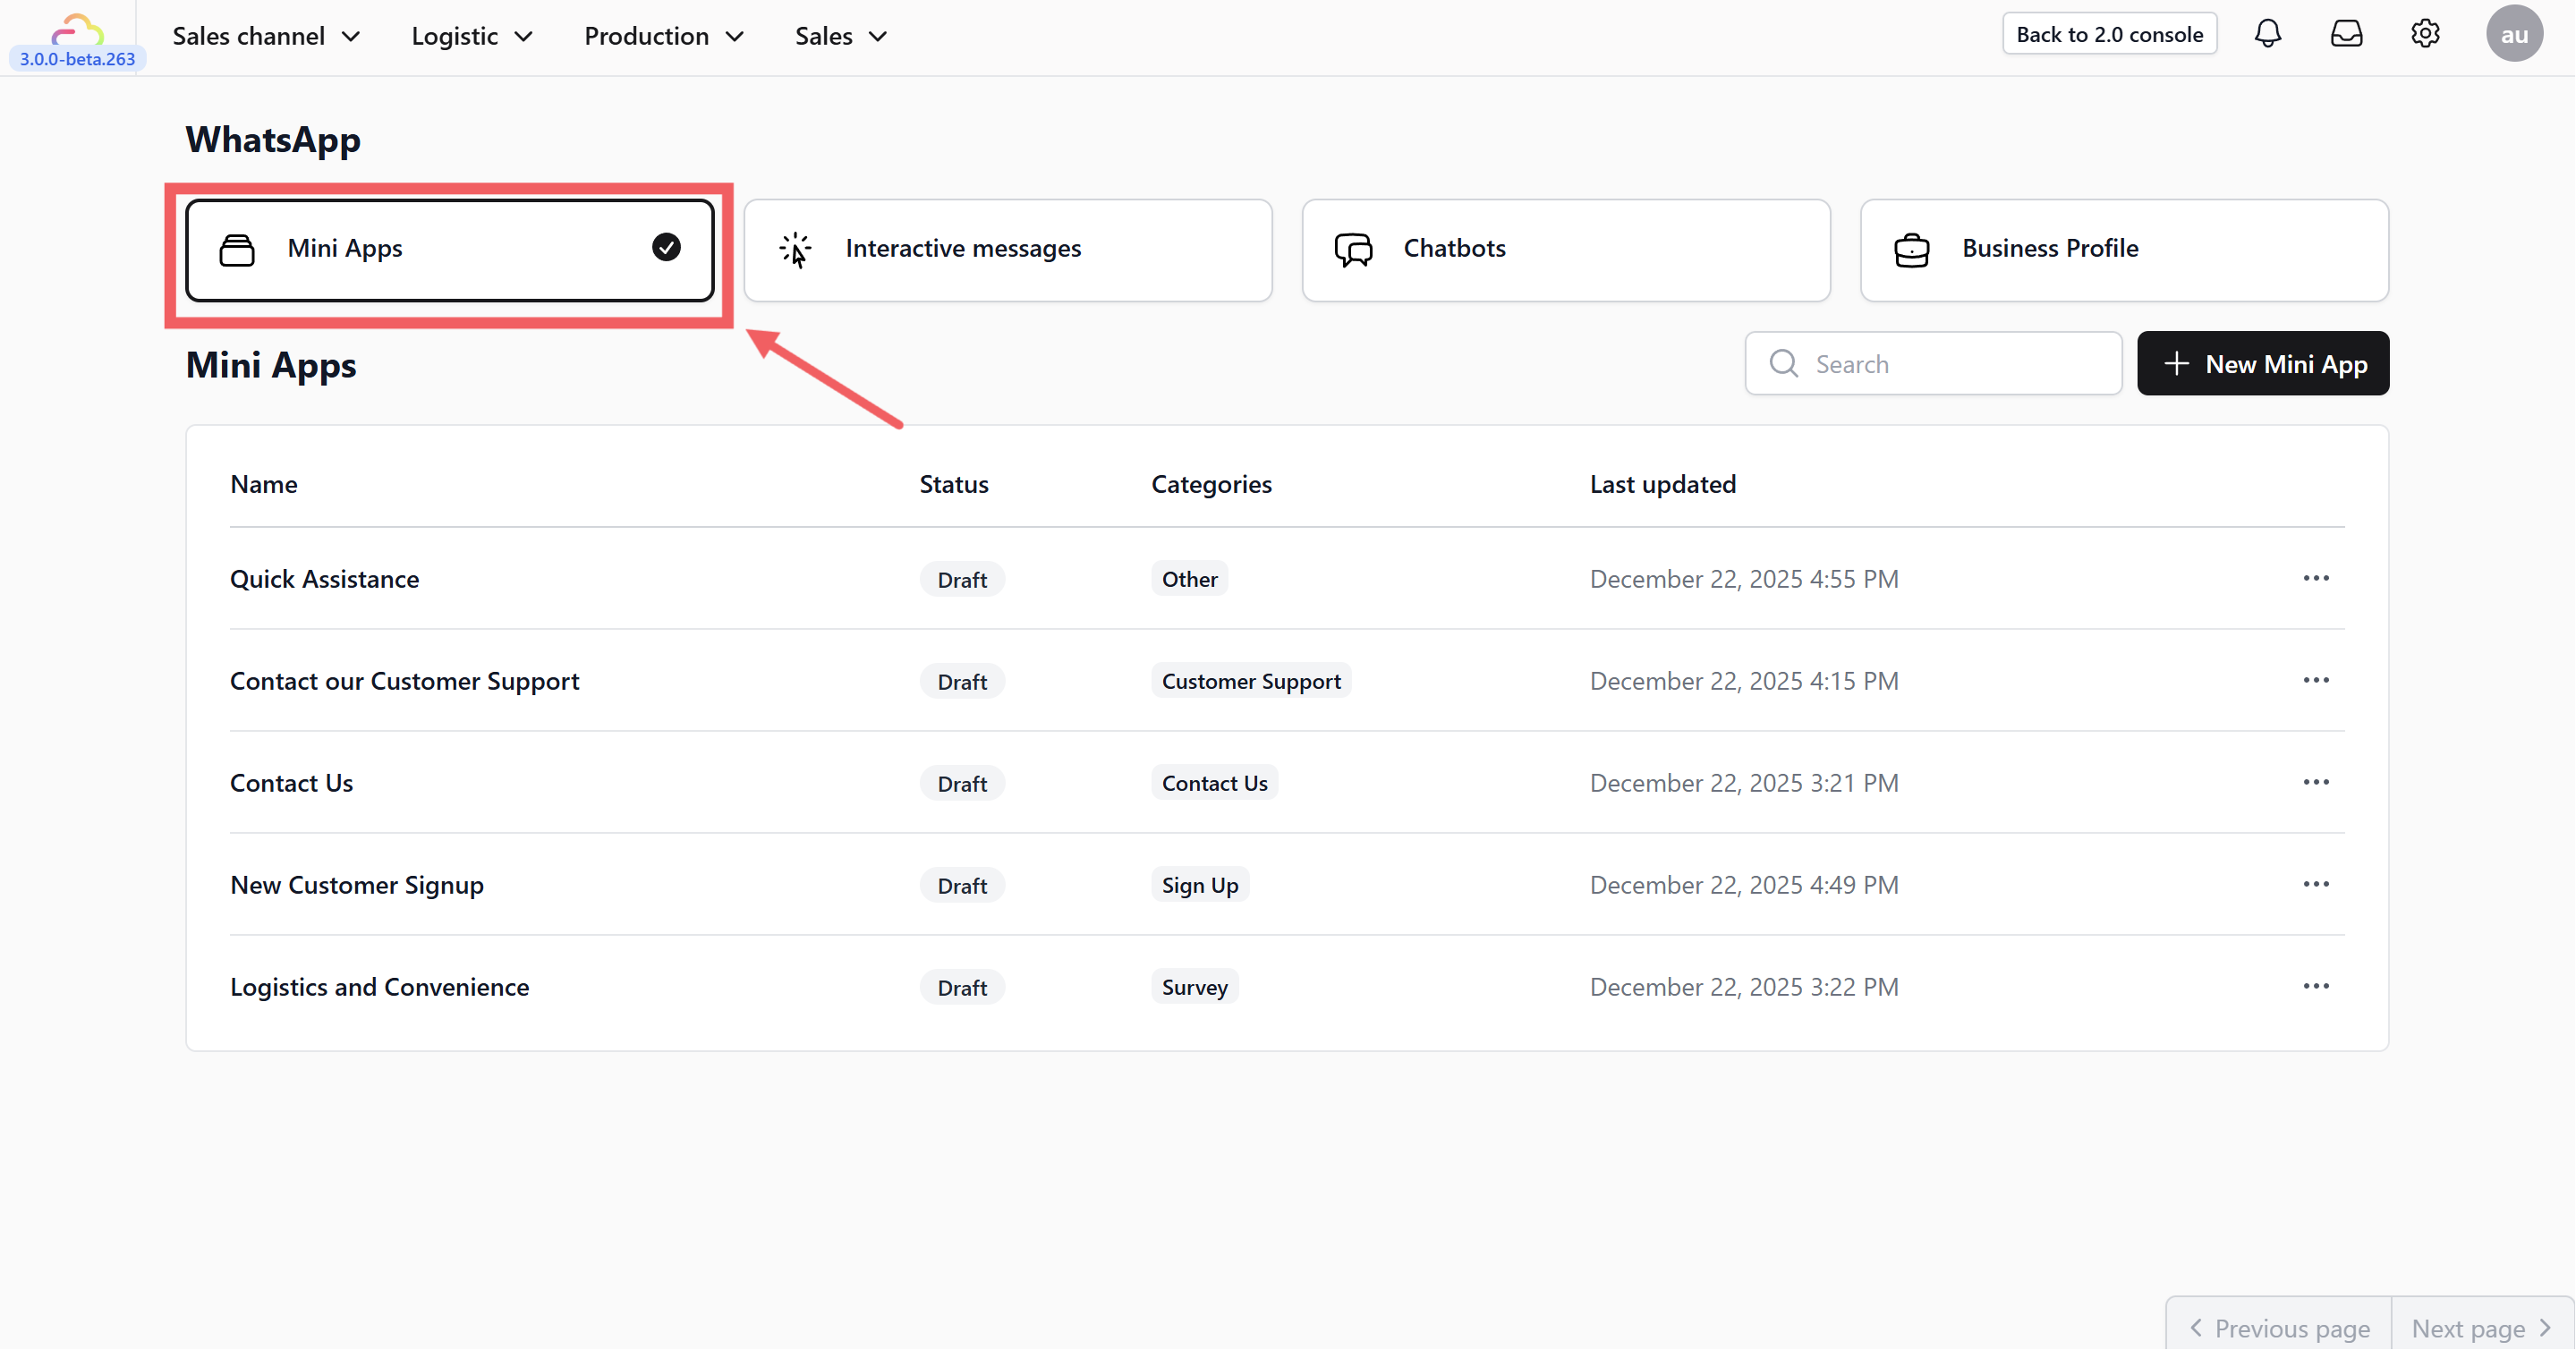The width and height of the screenshot is (2576, 1350).
Task: Open the notifications bell icon
Action: pos(2267,34)
